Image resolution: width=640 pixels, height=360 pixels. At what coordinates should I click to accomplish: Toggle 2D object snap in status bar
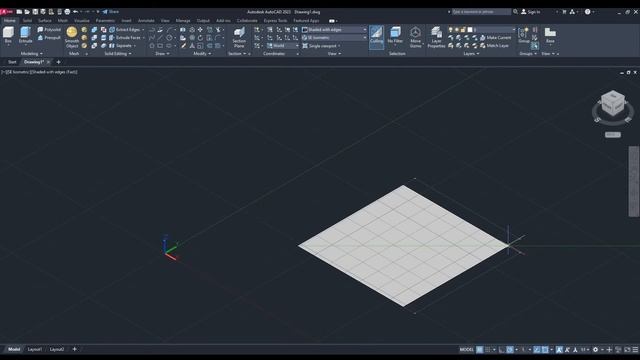[x=545, y=349]
